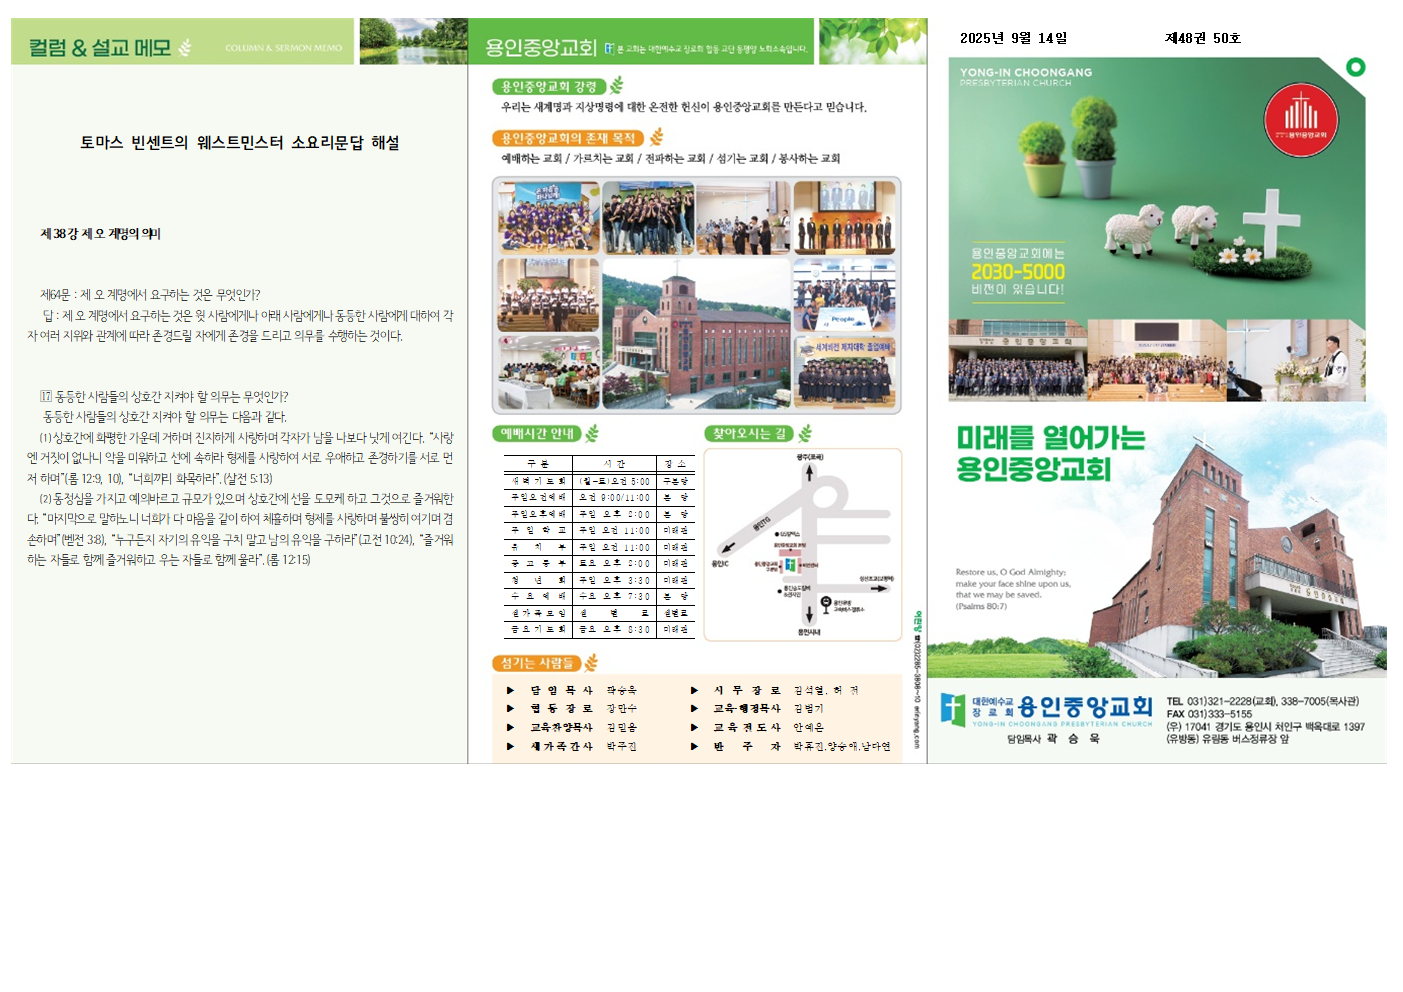Click the graduation ceremony group photo
The width and height of the screenshot is (1403, 992).
pyautogui.click(x=845, y=373)
